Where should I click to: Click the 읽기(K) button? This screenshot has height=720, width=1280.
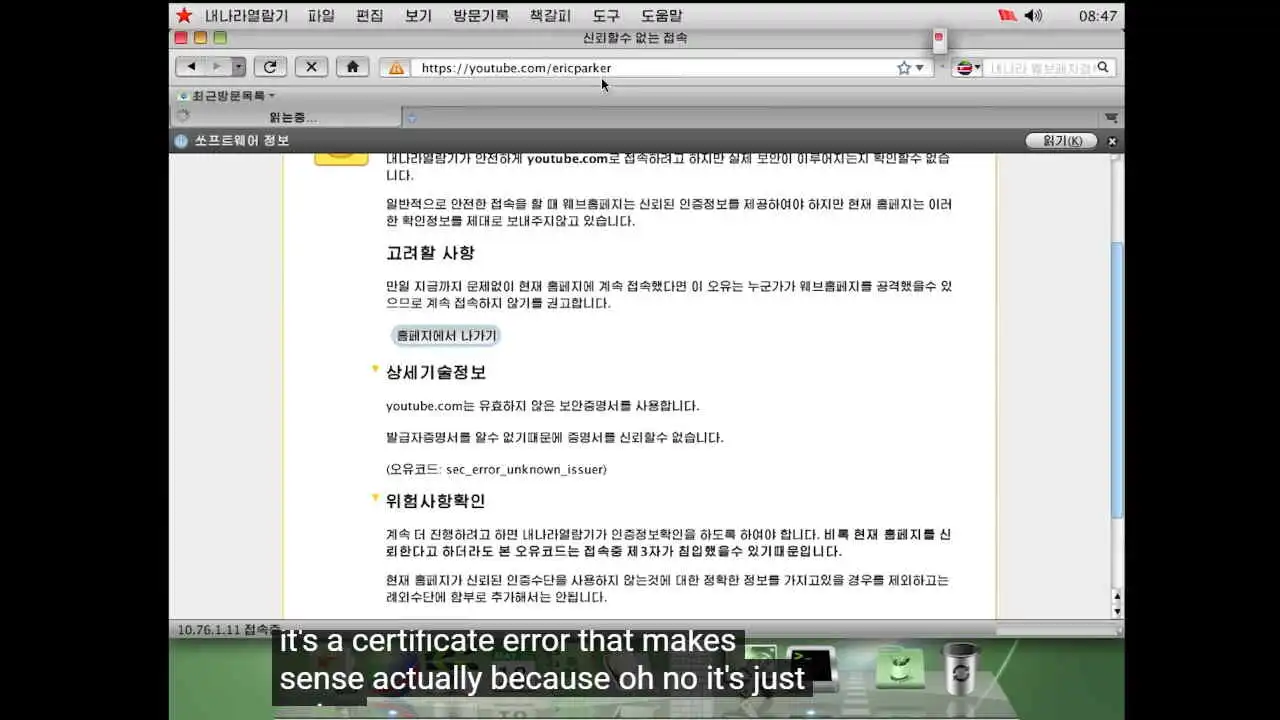coord(1062,141)
